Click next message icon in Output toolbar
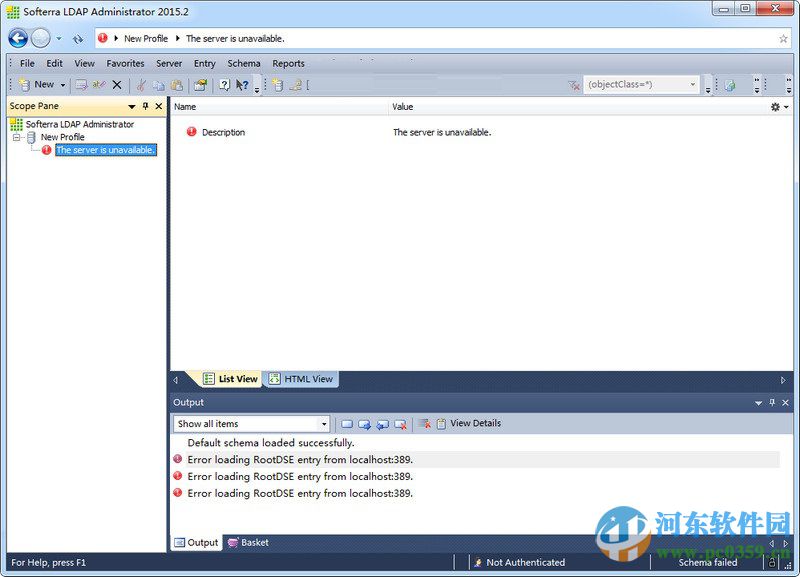The width and height of the screenshot is (800, 577). (364, 424)
